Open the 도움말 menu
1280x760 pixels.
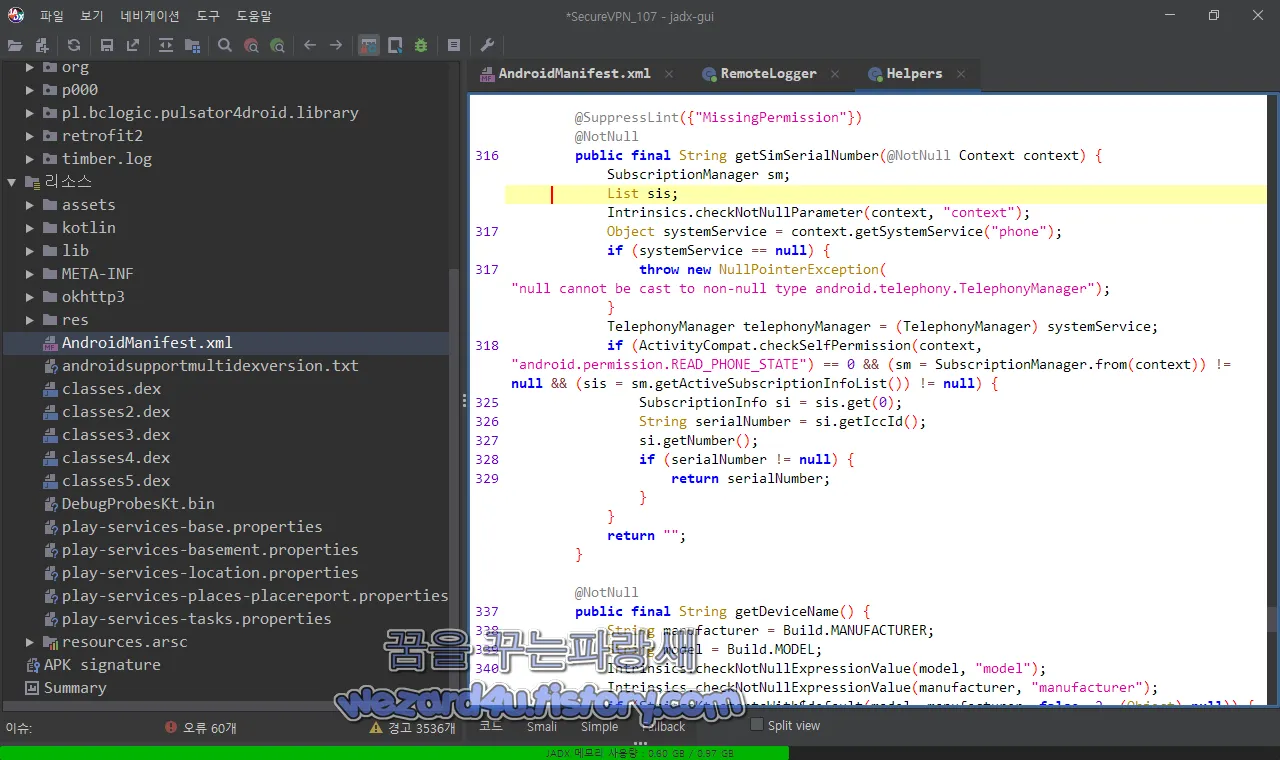click(254, 16)
